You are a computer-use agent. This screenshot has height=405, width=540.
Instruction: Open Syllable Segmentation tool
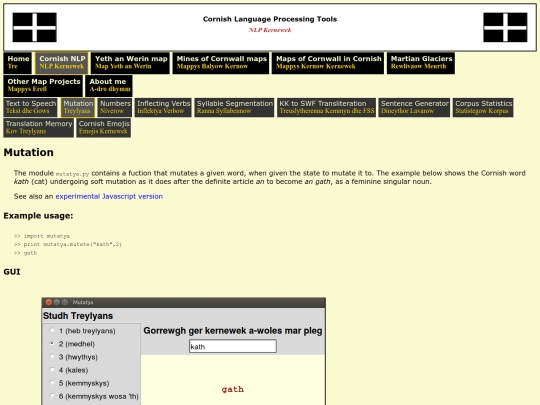pos(234,107)
